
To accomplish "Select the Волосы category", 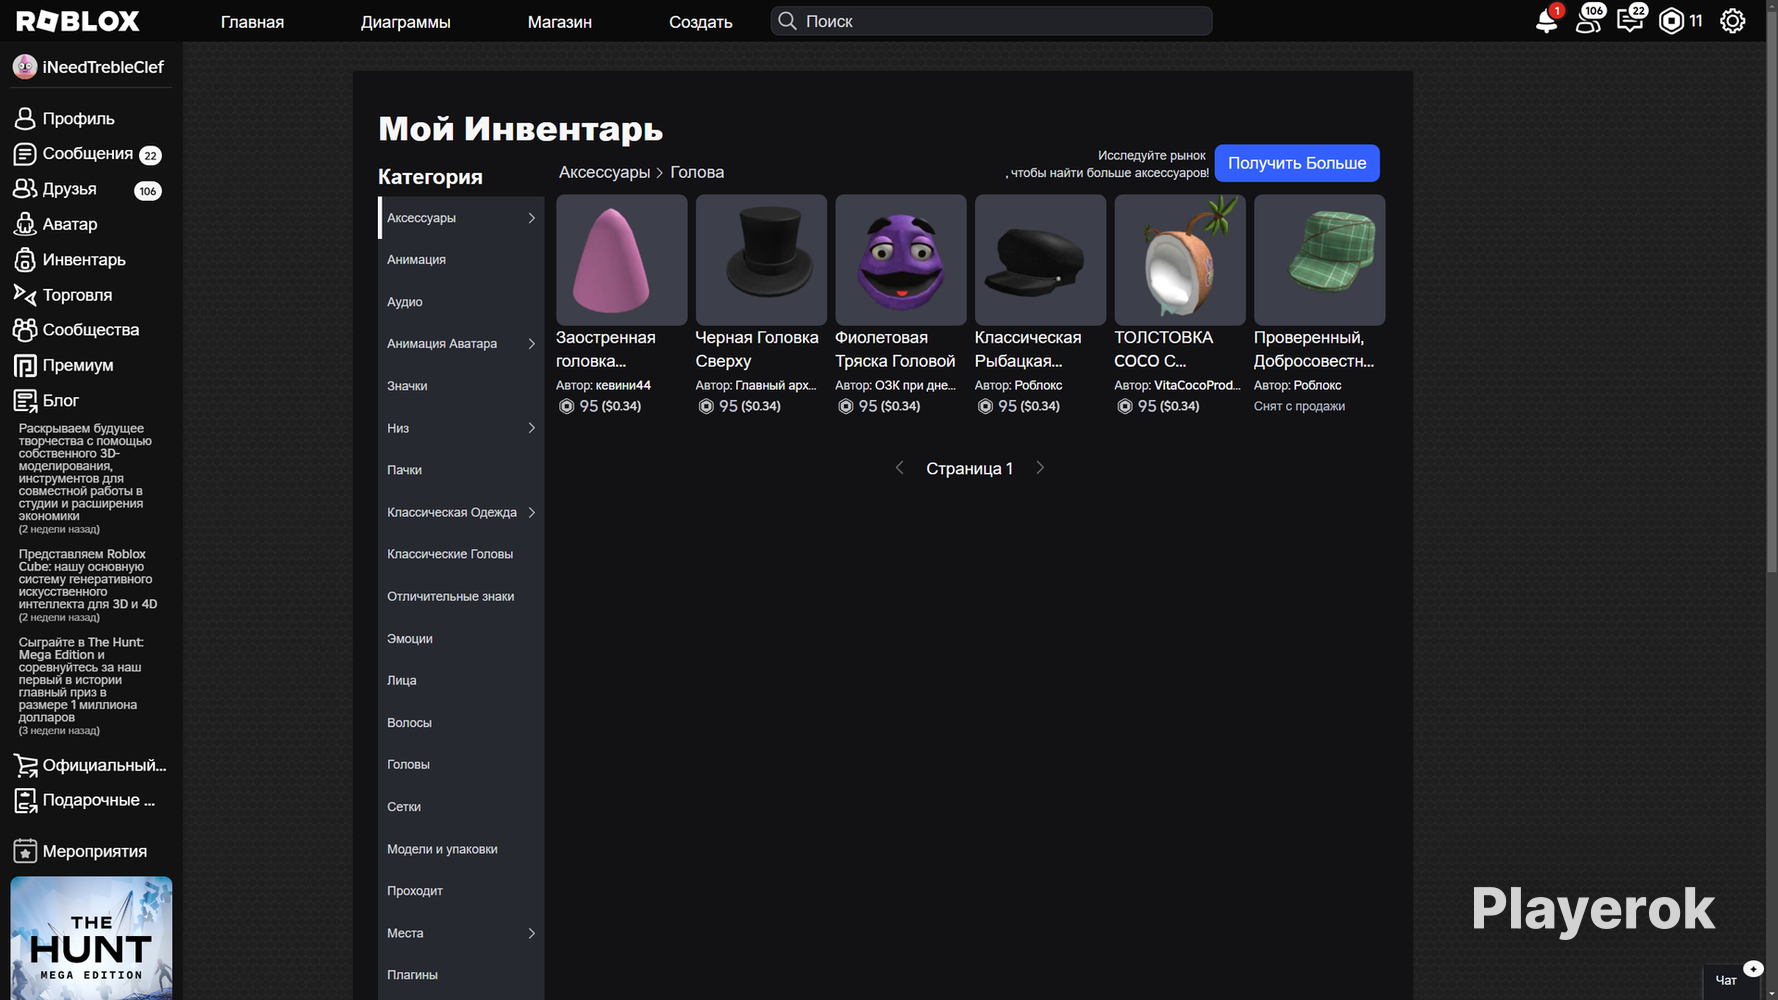I will [461, 722].
